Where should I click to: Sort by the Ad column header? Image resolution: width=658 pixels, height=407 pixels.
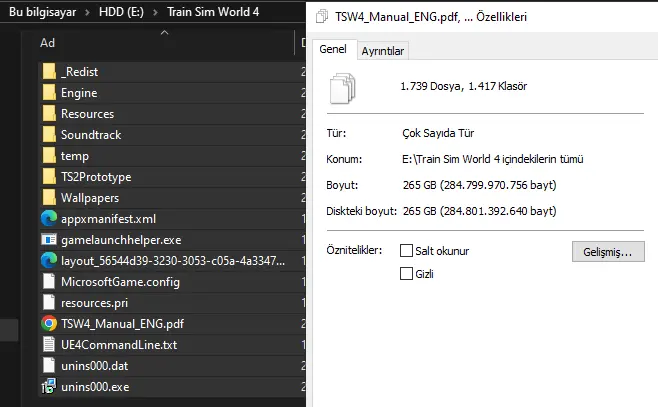(47, 43)
